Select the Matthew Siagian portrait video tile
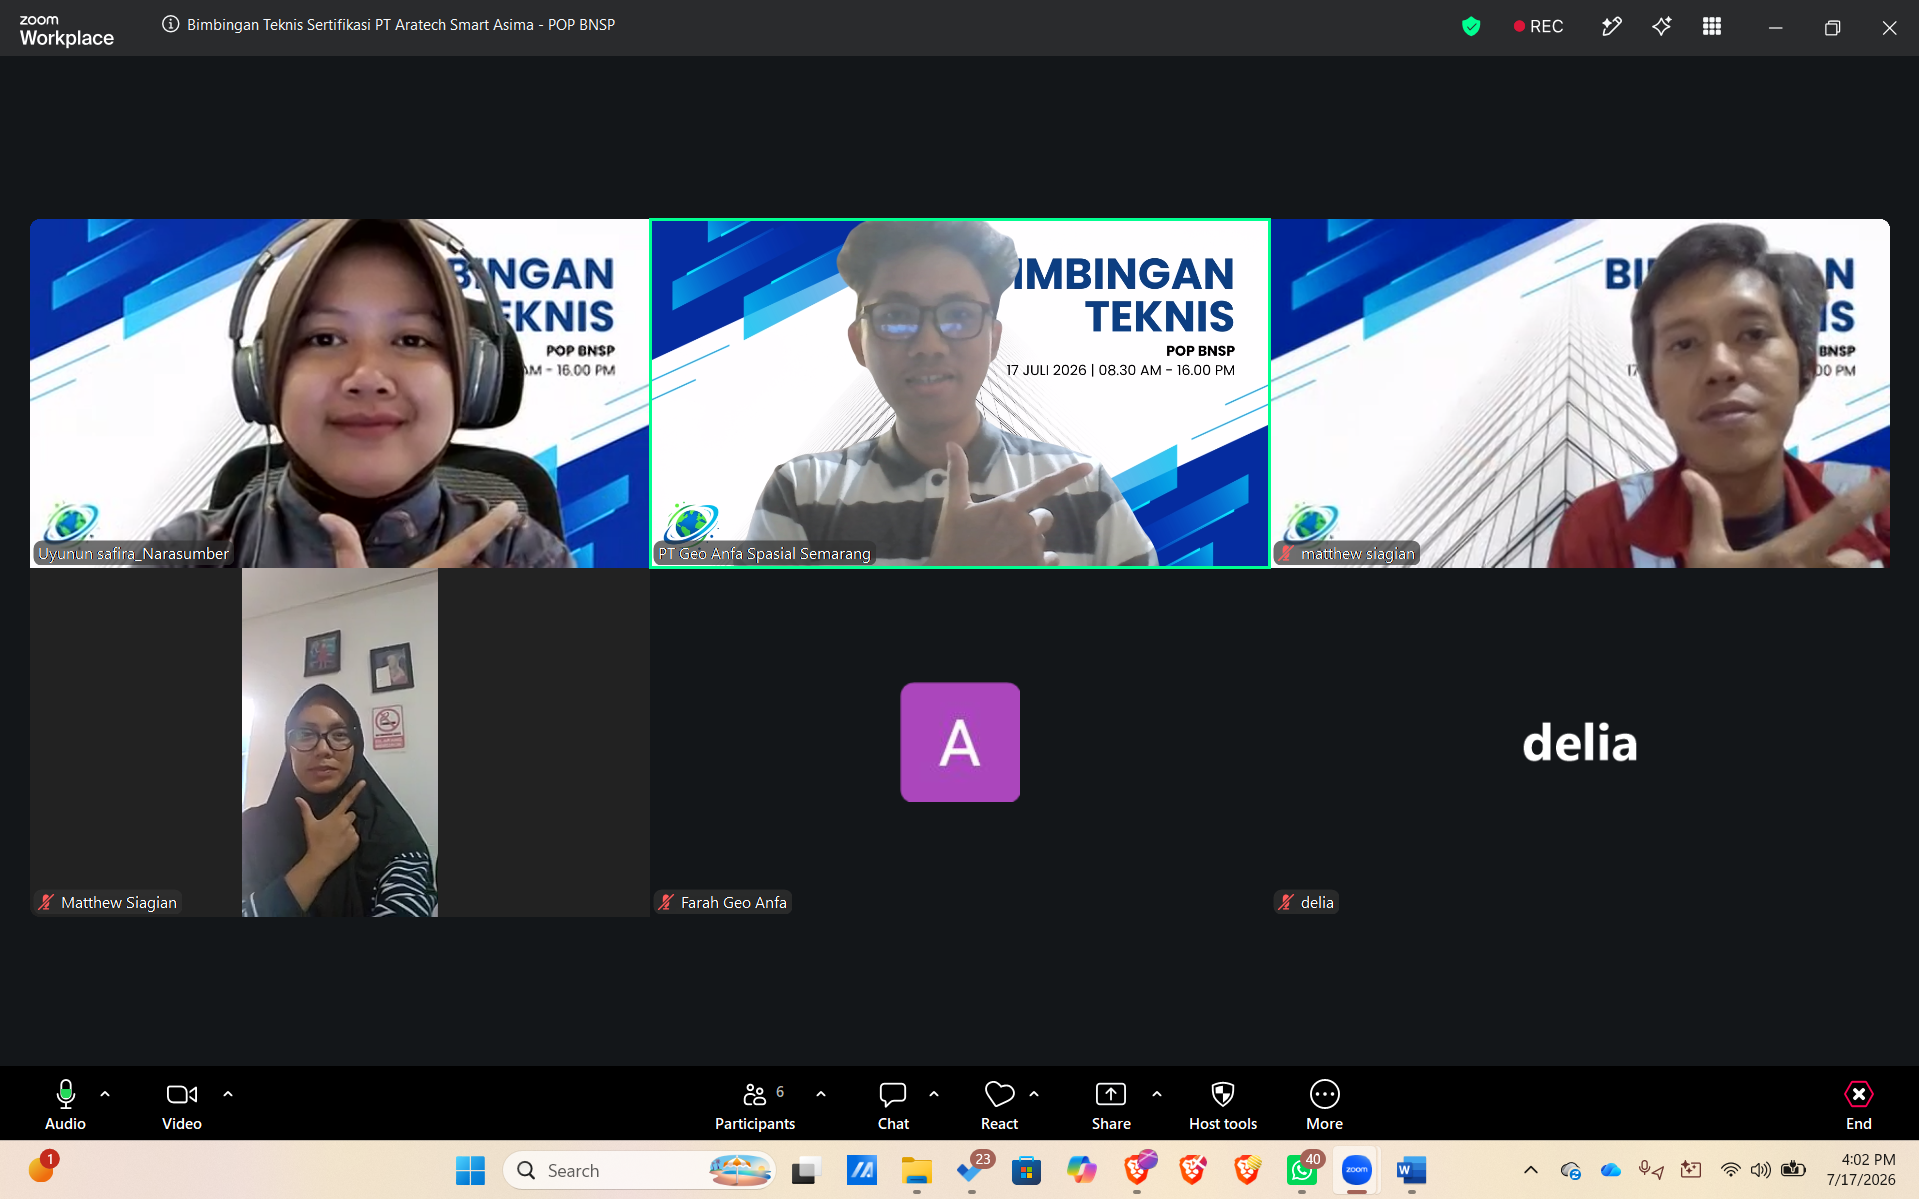1919x1199 pixels. pos(339,742)
